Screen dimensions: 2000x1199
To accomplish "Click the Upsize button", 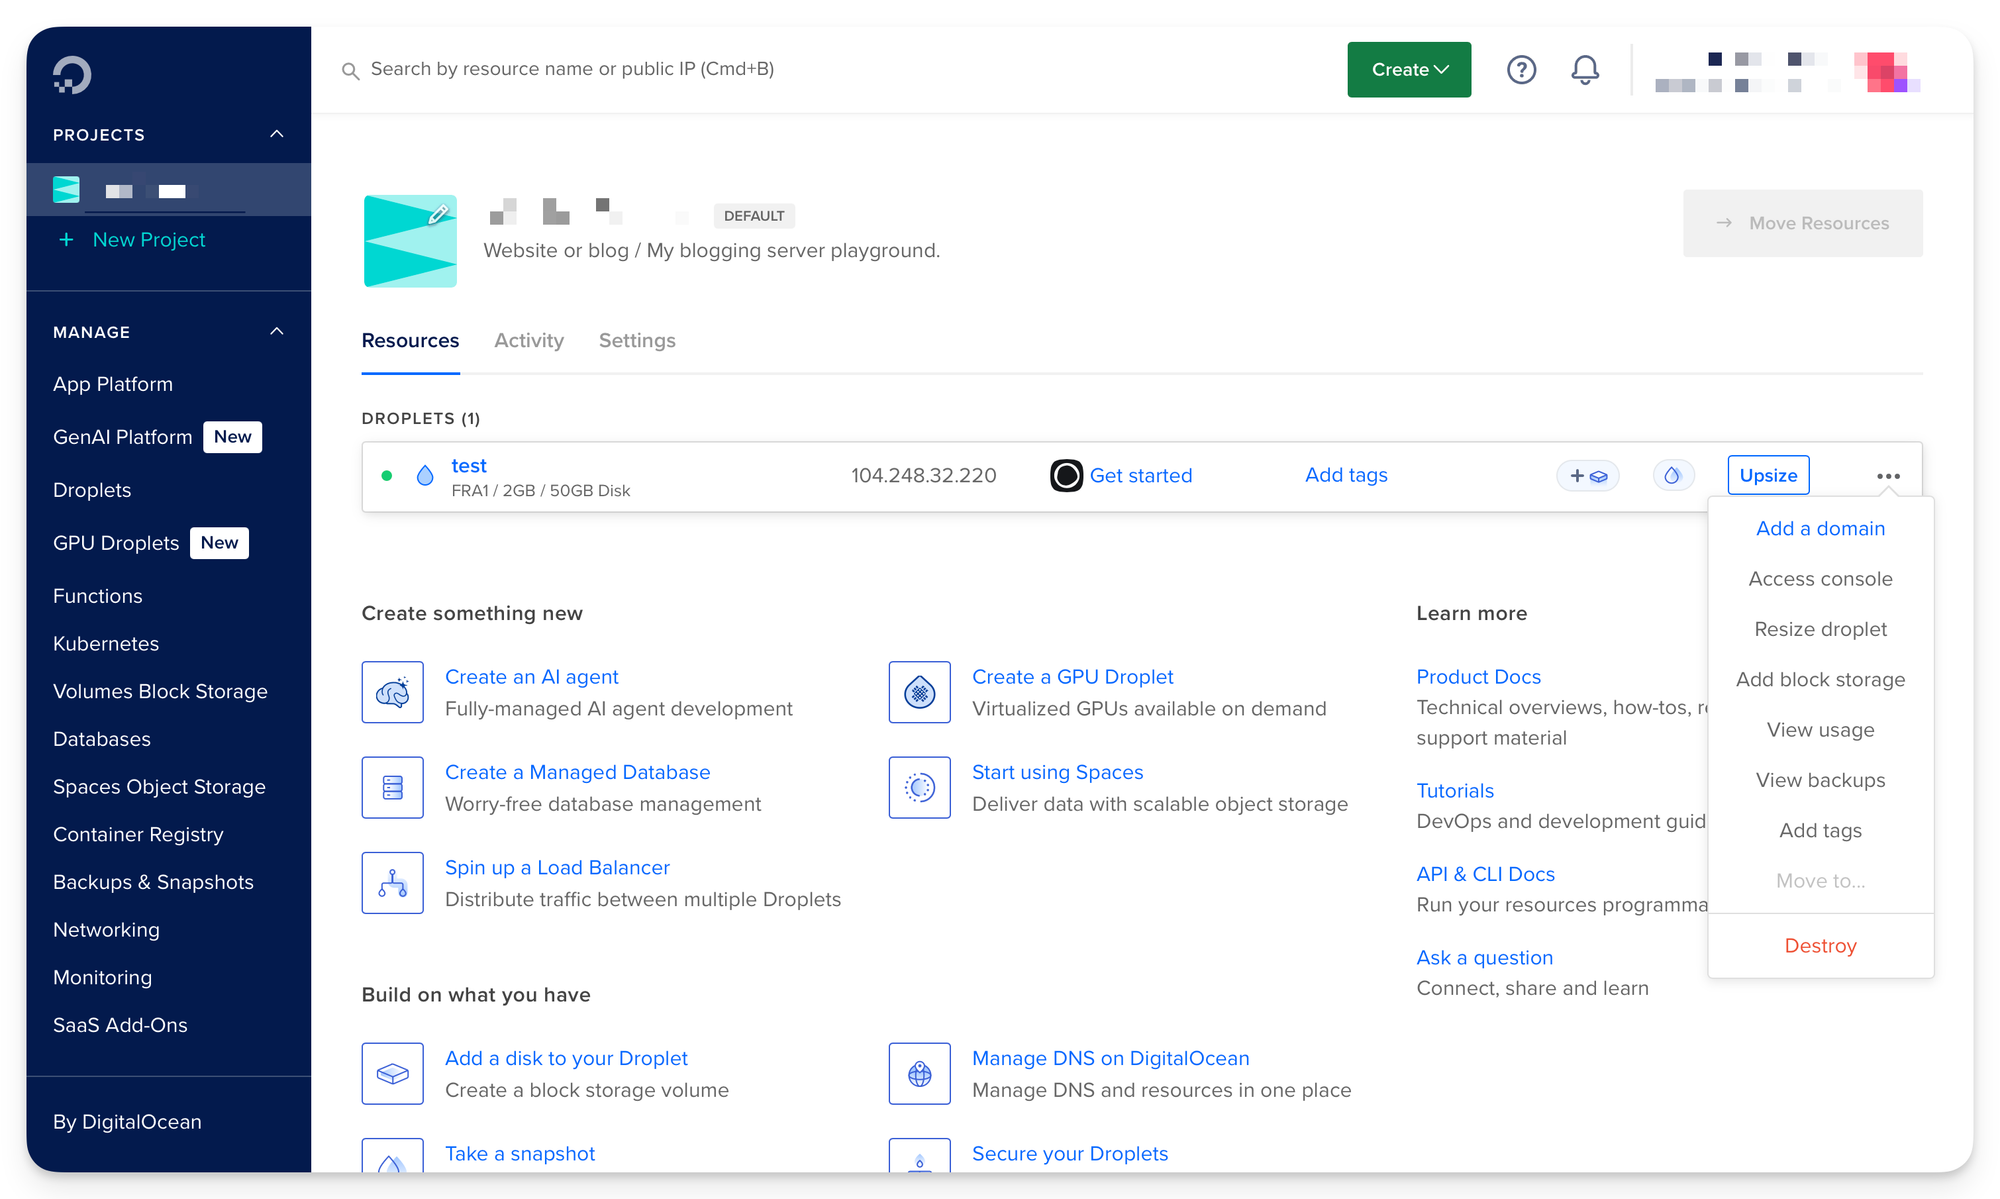I will (1768, 475).
